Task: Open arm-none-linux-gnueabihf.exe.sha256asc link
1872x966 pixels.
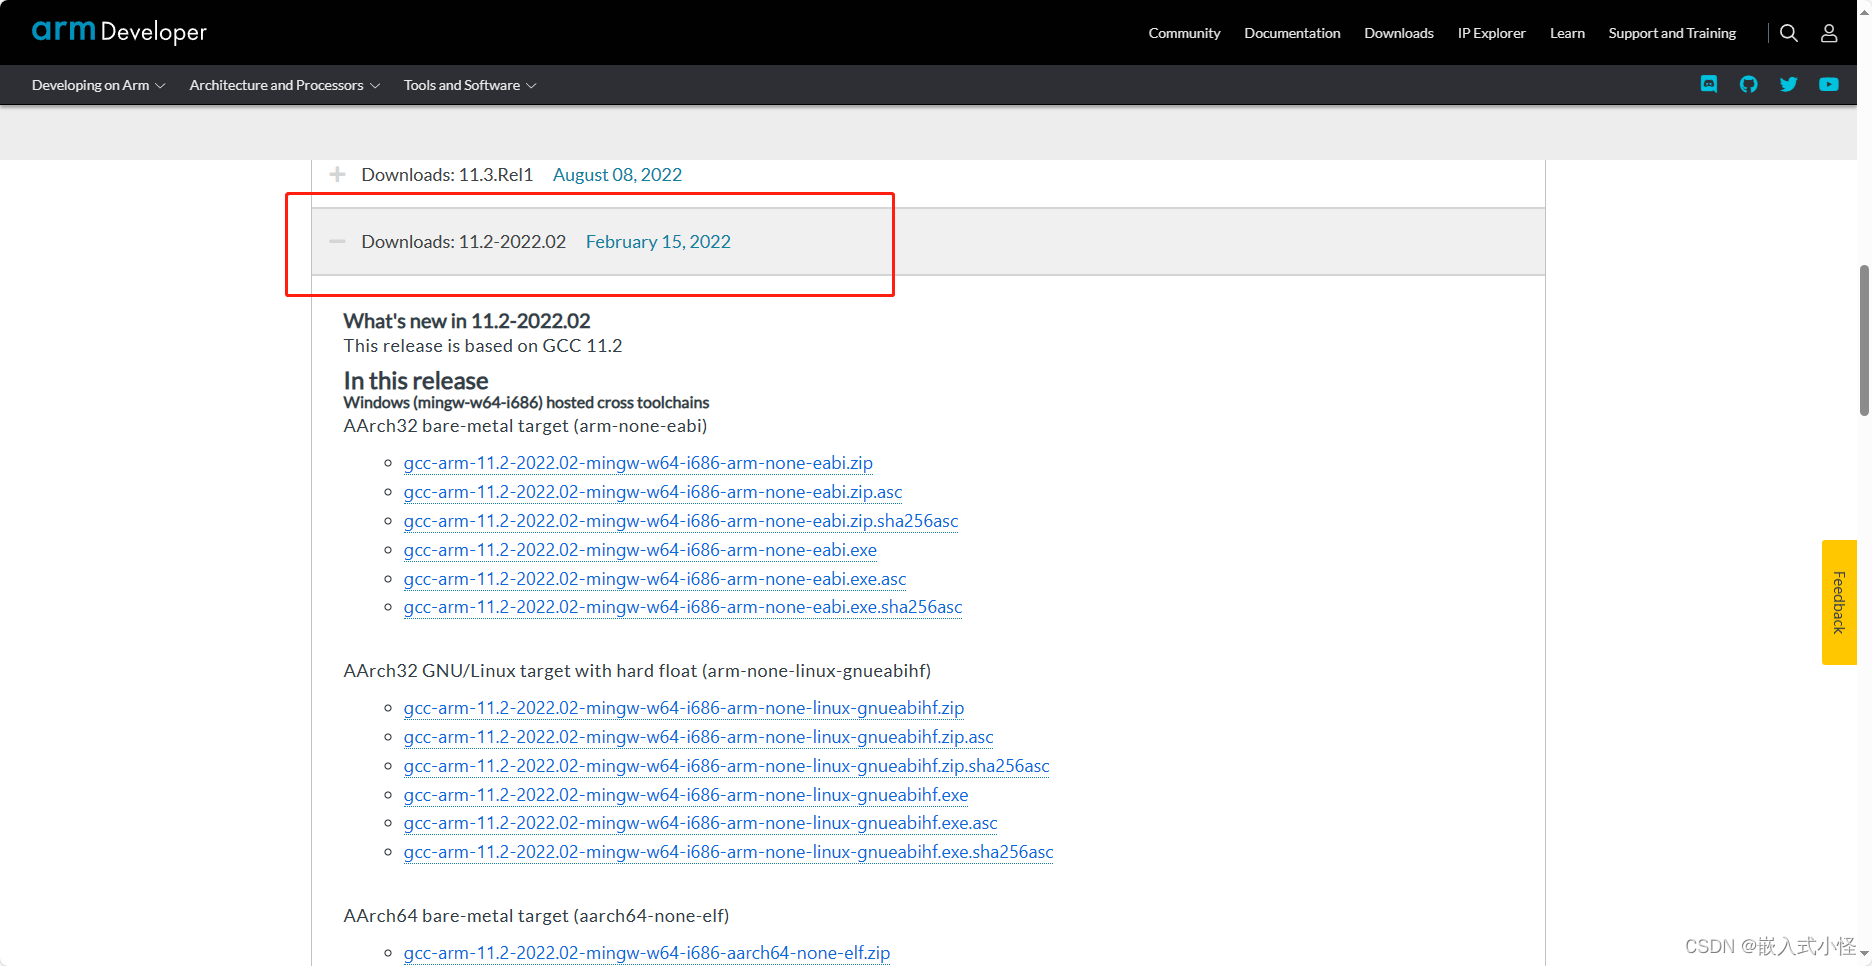Action: [x=729, y=852]
